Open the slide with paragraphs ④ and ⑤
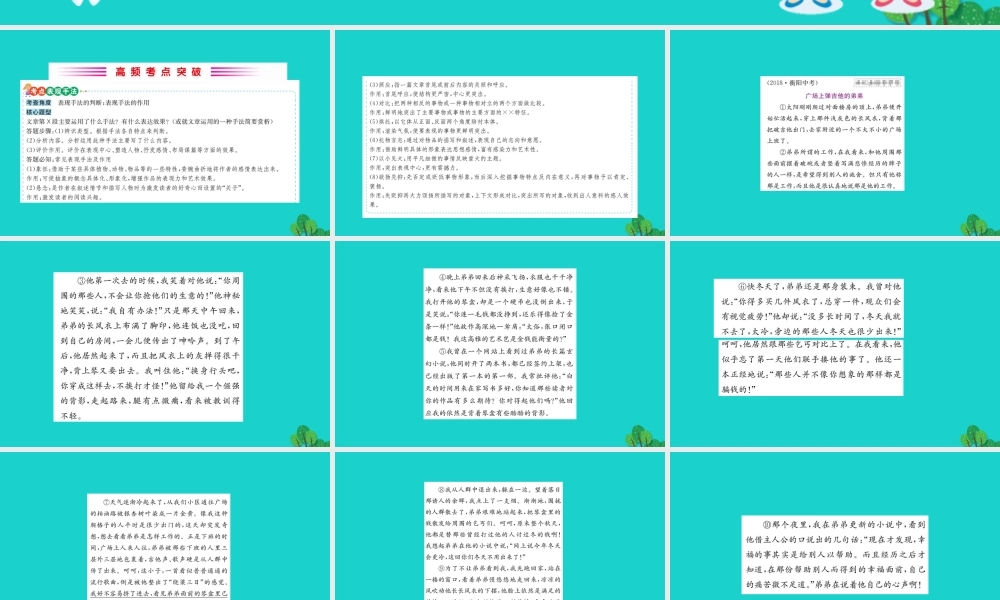The image size is (1000, 600). point(500,344)
